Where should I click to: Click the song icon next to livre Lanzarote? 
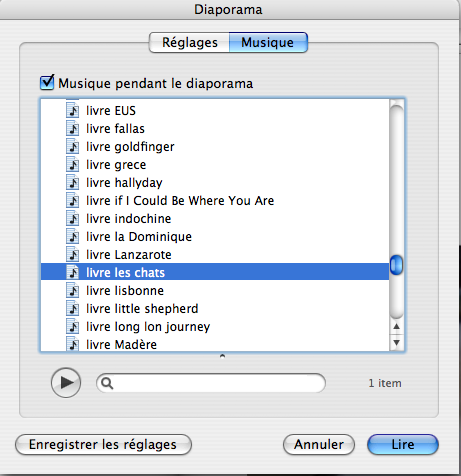point(73,254)
